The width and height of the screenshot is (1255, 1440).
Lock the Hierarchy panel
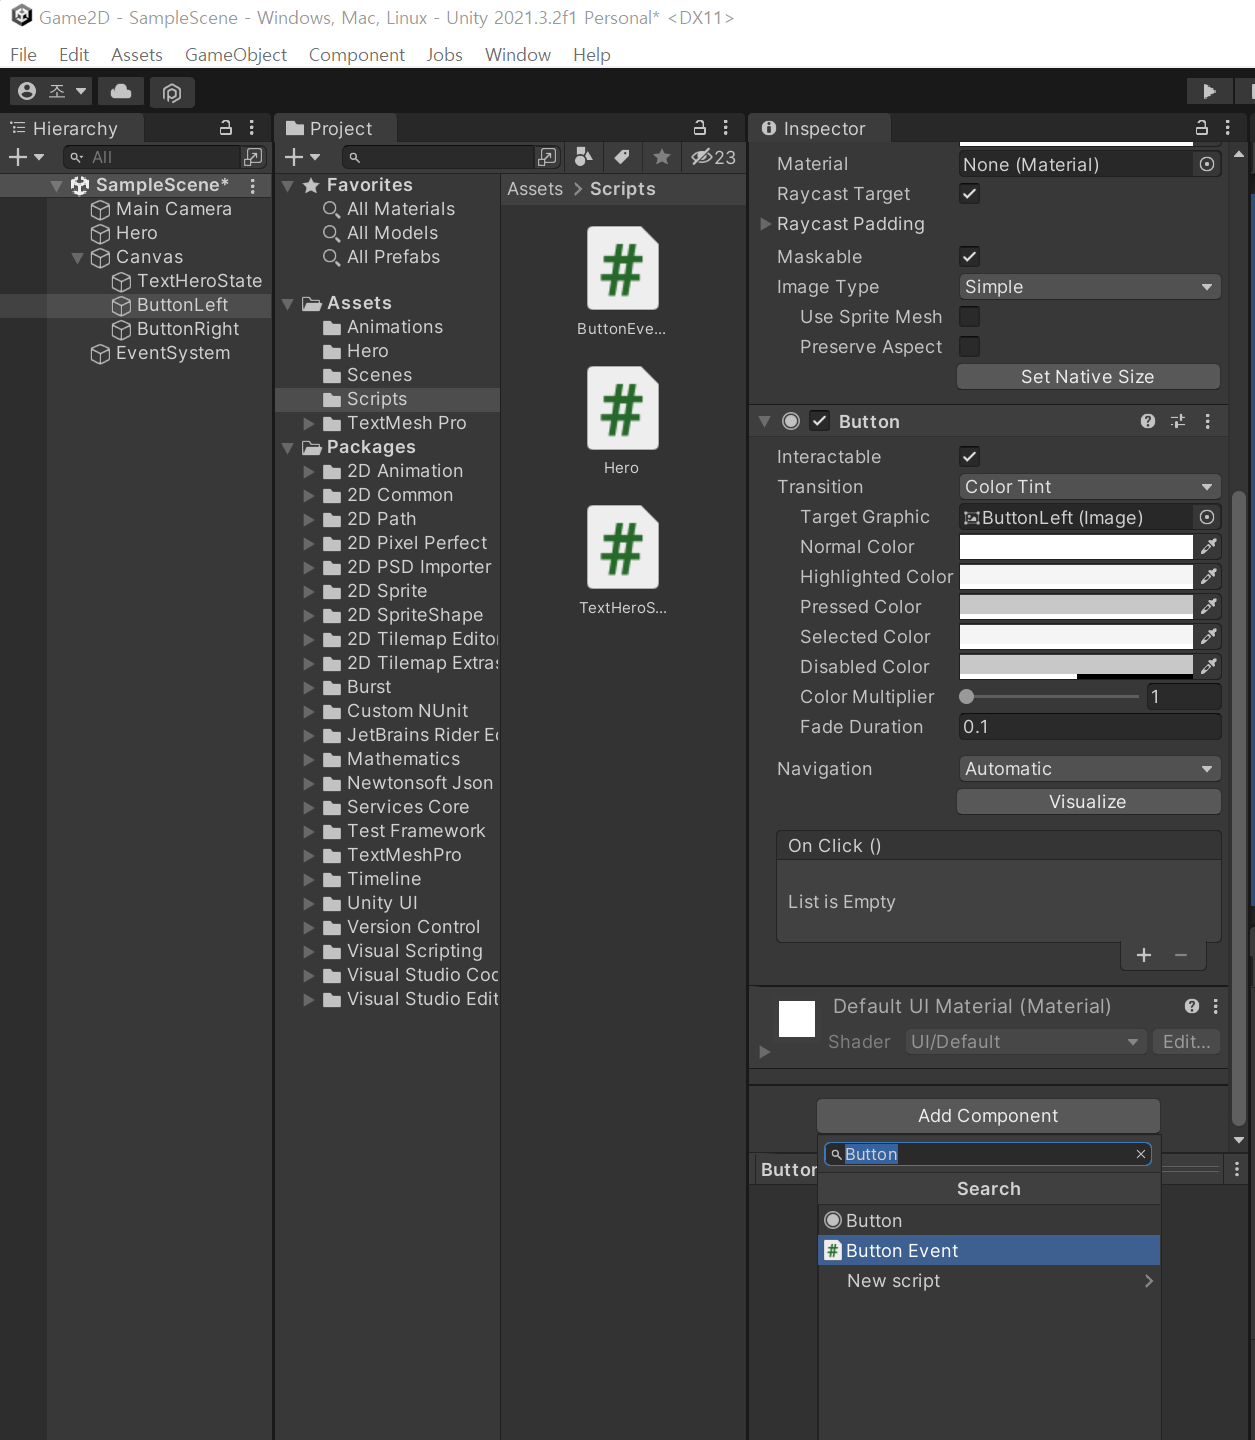click(x=226, y=128)
